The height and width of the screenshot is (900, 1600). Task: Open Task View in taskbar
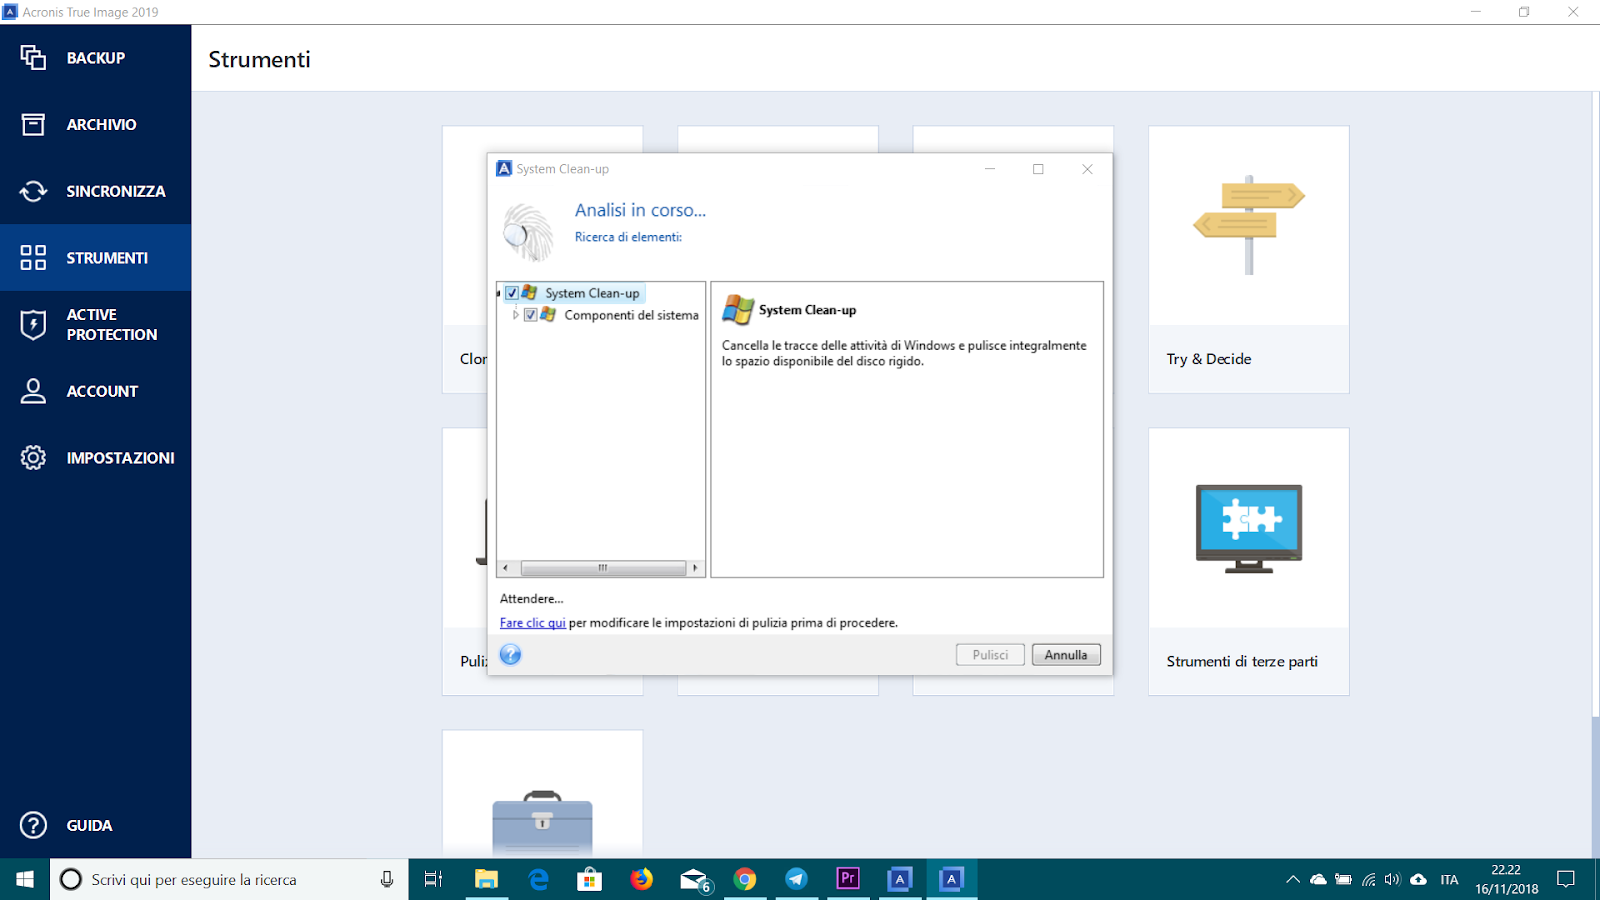click(433, 879)
